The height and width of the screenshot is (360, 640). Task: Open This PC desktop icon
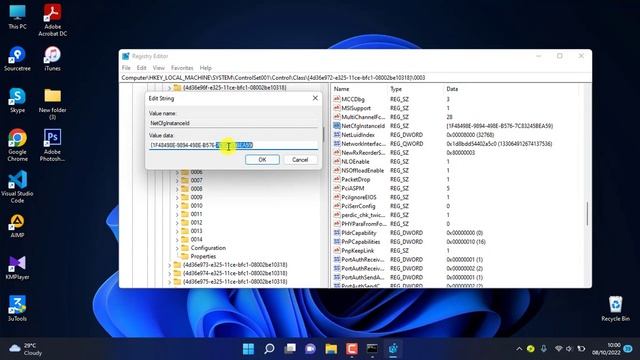click(x=17, y=17)
